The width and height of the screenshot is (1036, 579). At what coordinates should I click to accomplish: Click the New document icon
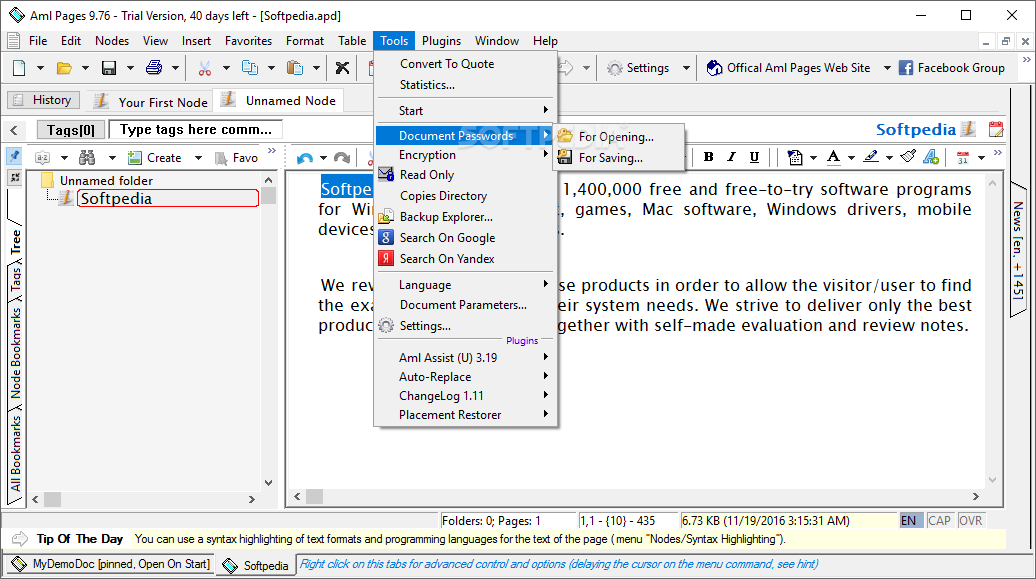coord(19,67)
